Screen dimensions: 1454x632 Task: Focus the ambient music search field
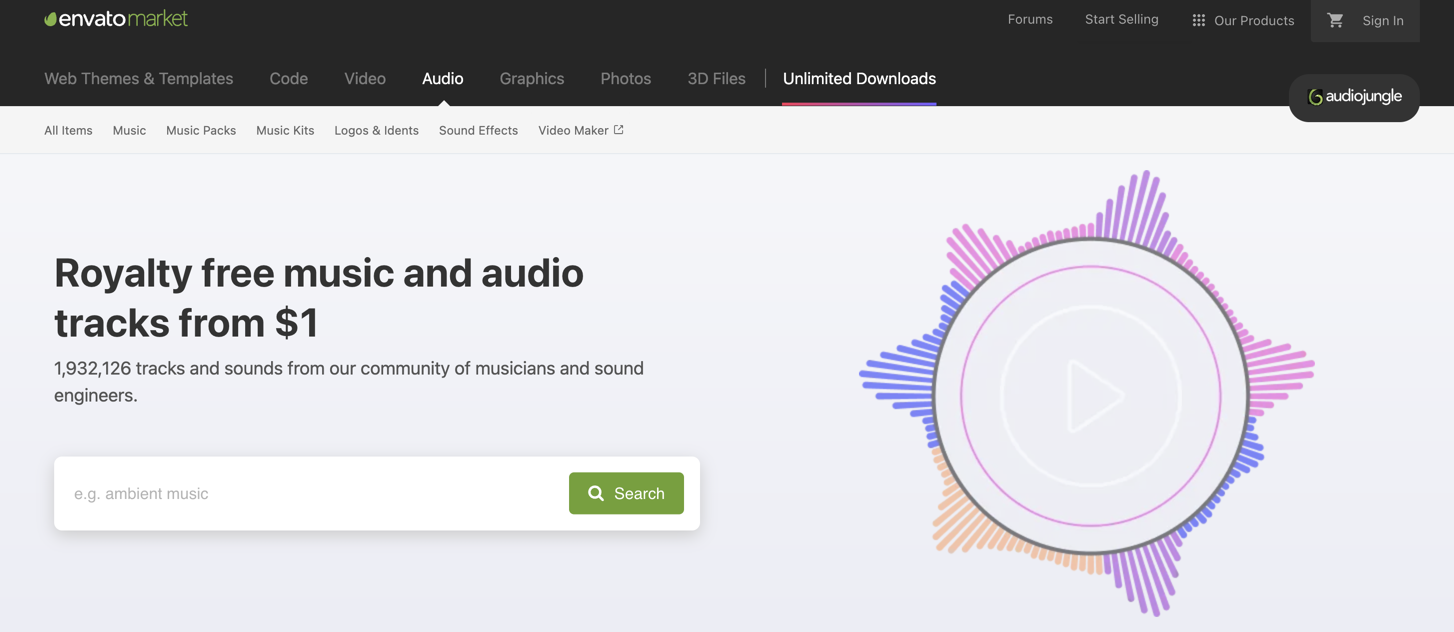(x=310, y=494)
